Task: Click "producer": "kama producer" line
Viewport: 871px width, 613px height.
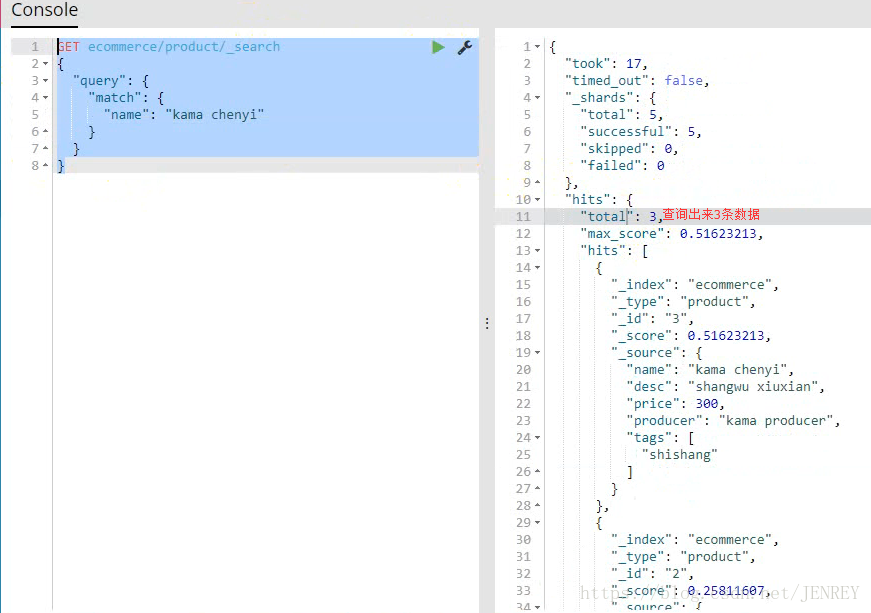Action: point(733,421)
